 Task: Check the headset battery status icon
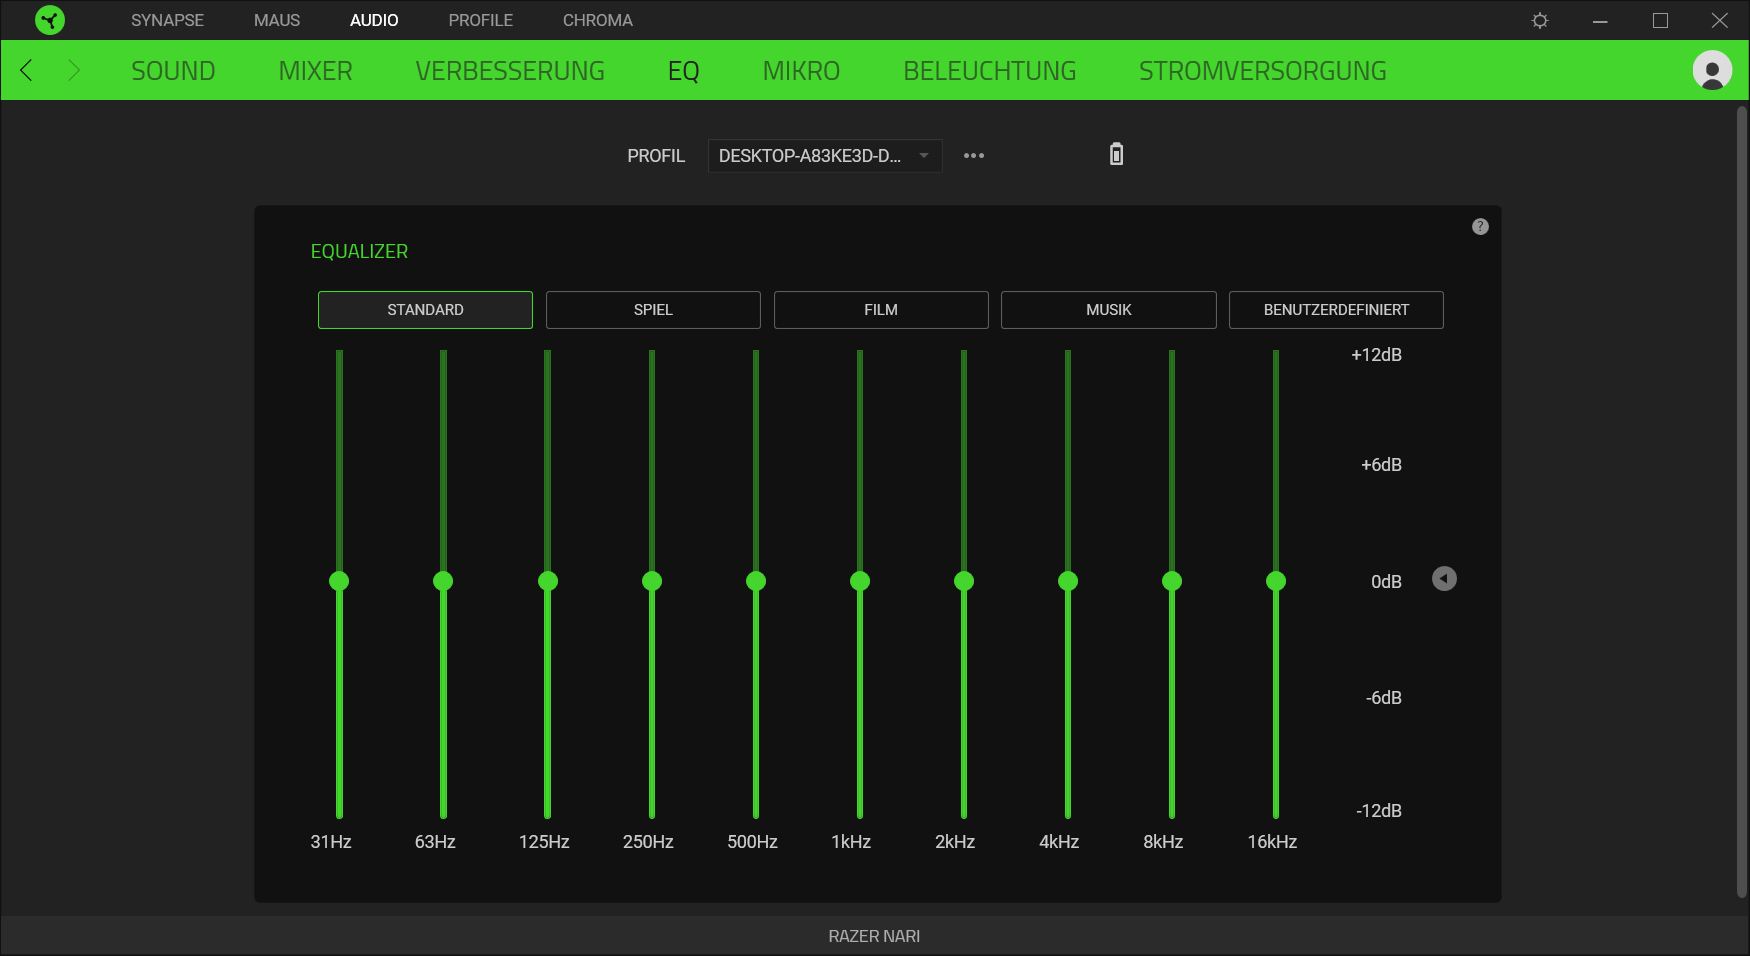pos(1116,154)
